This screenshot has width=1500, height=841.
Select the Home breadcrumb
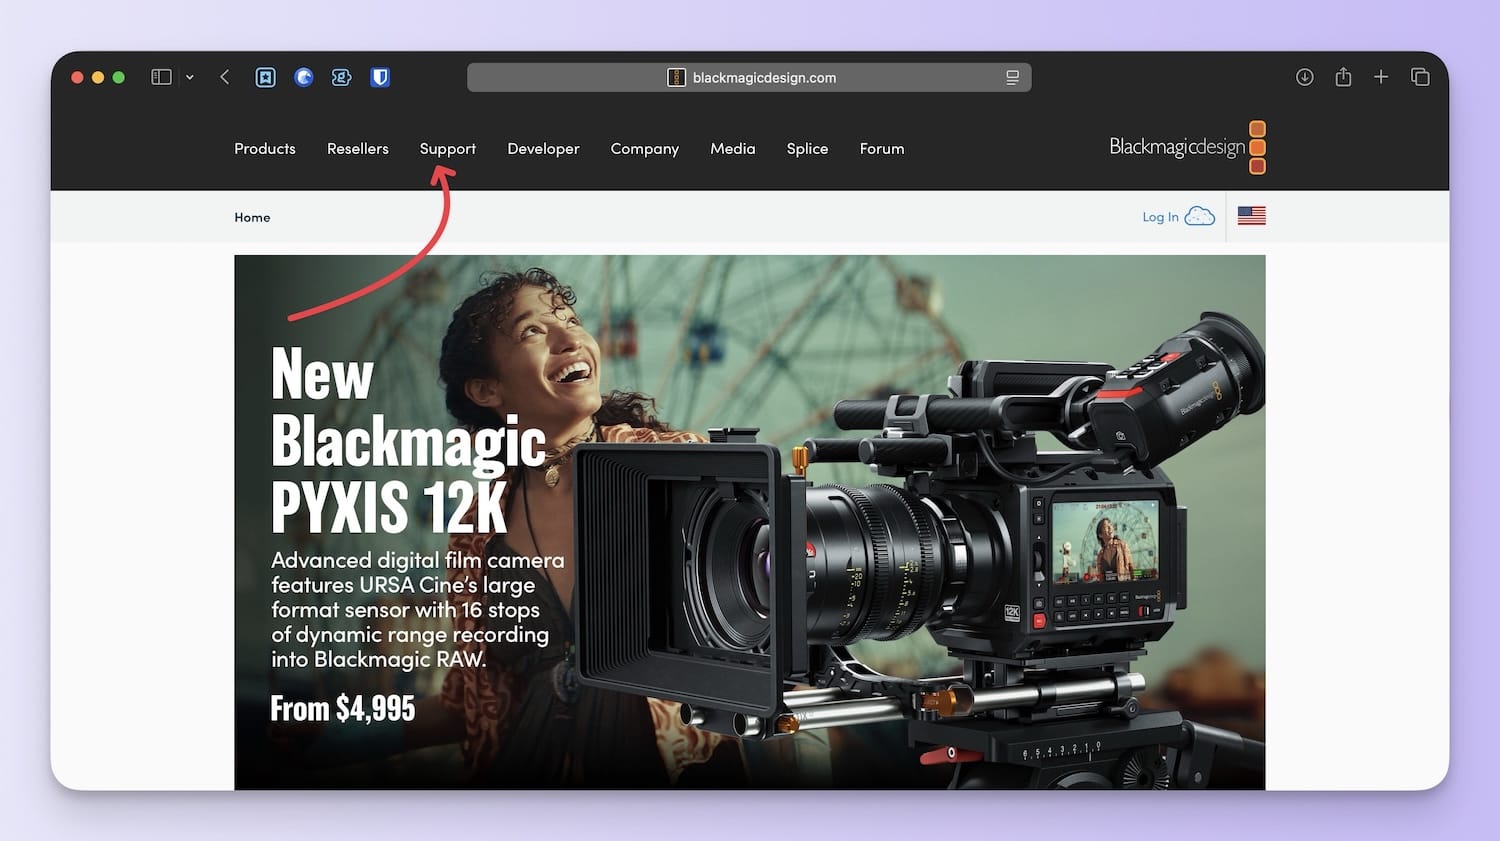[x=252, y=217]
